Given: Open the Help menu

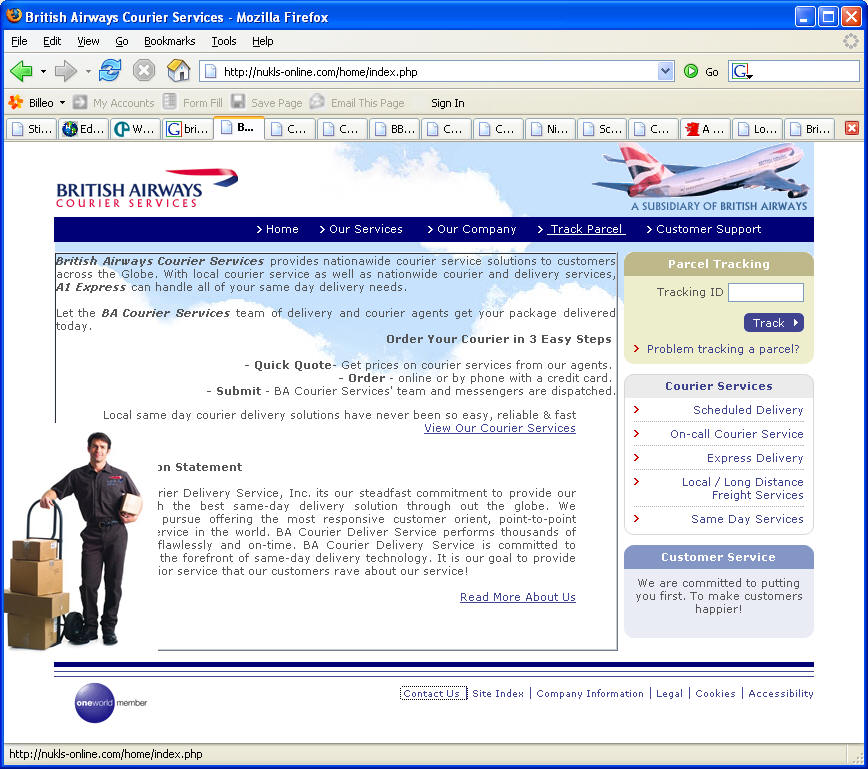Looking at the screenshot, I should click(262, 41).
